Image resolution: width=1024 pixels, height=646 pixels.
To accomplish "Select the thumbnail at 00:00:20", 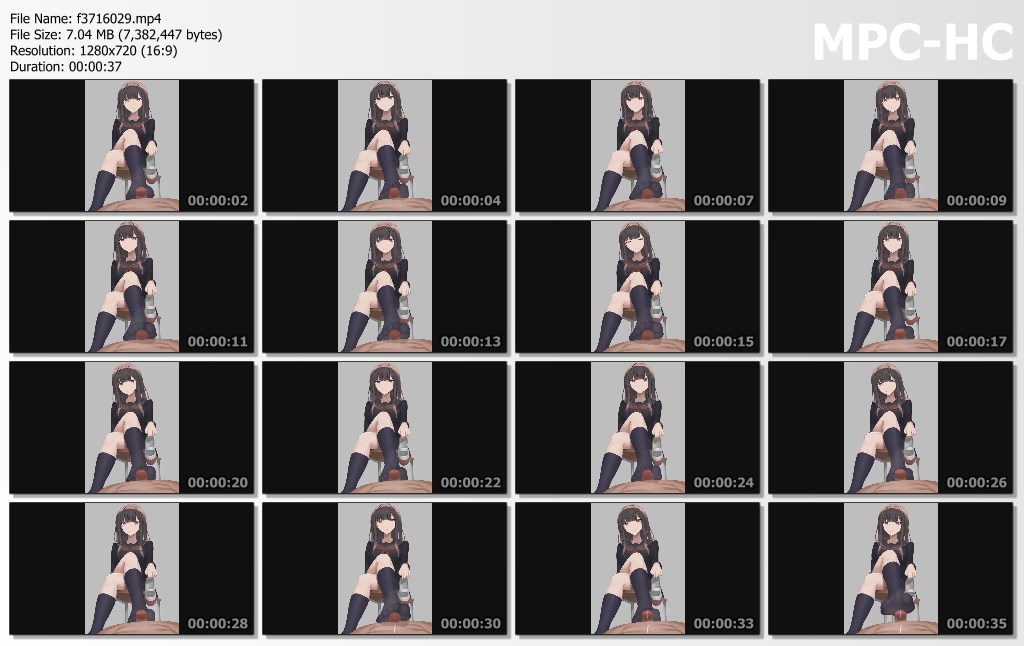I will [x=132, y=428].
